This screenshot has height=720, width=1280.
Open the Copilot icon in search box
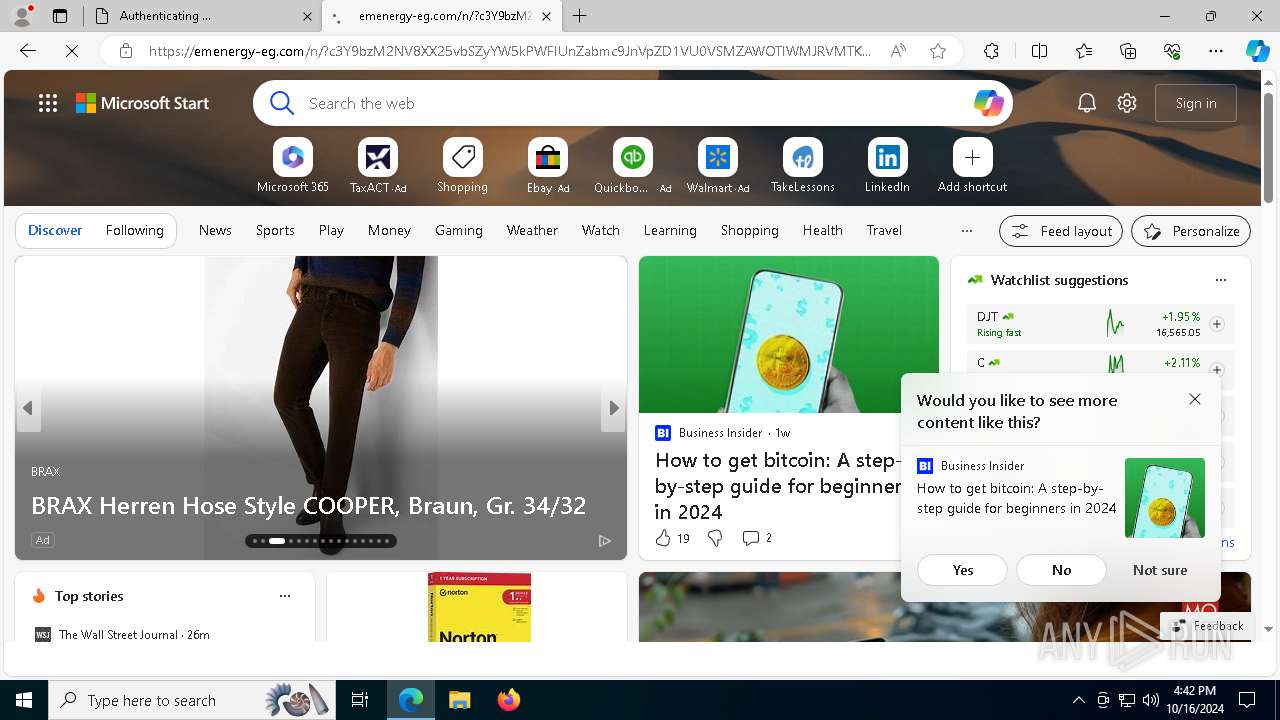point(988,103)
